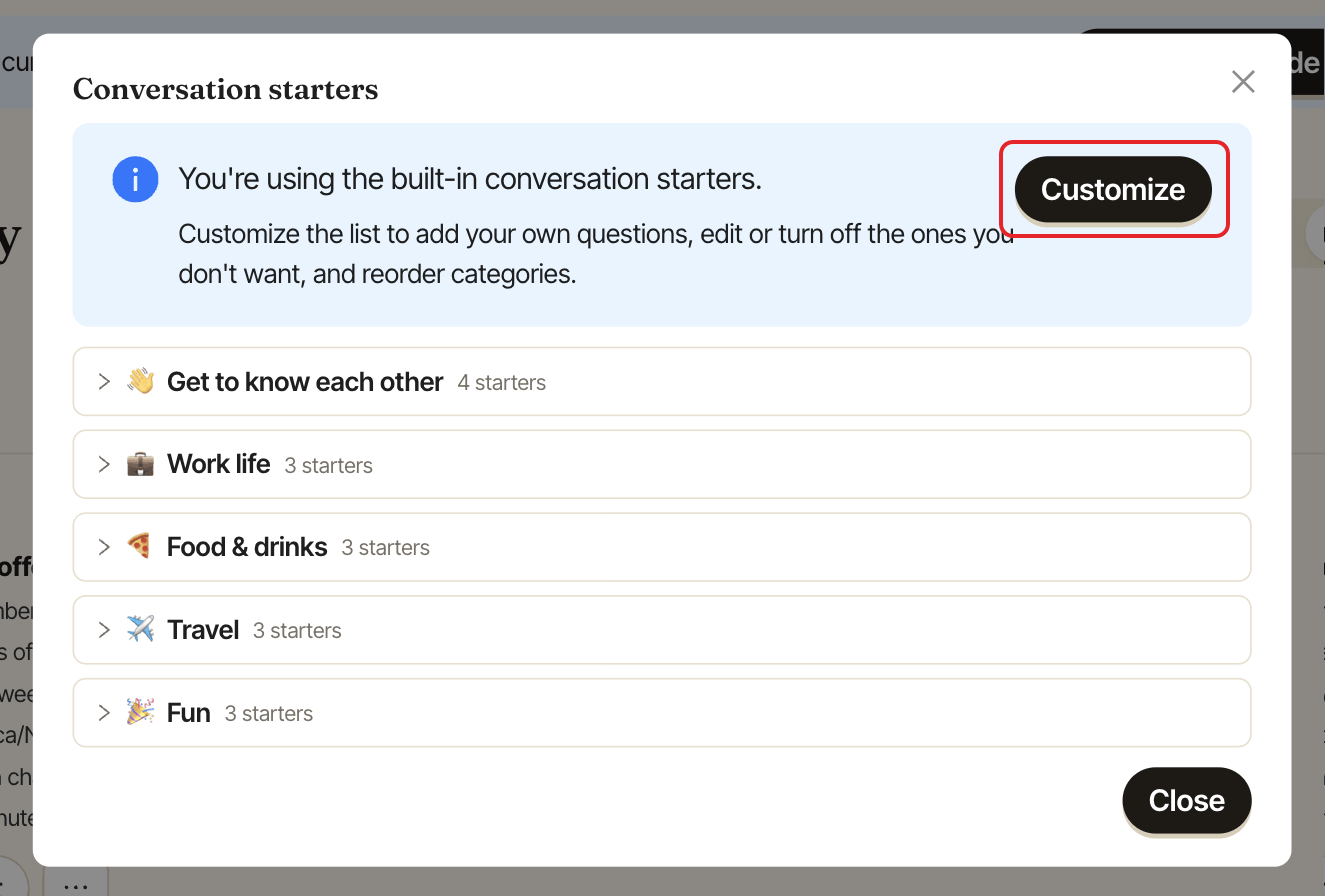
Task: Select the "Food & drinks" title text
Action: (247, 547)
